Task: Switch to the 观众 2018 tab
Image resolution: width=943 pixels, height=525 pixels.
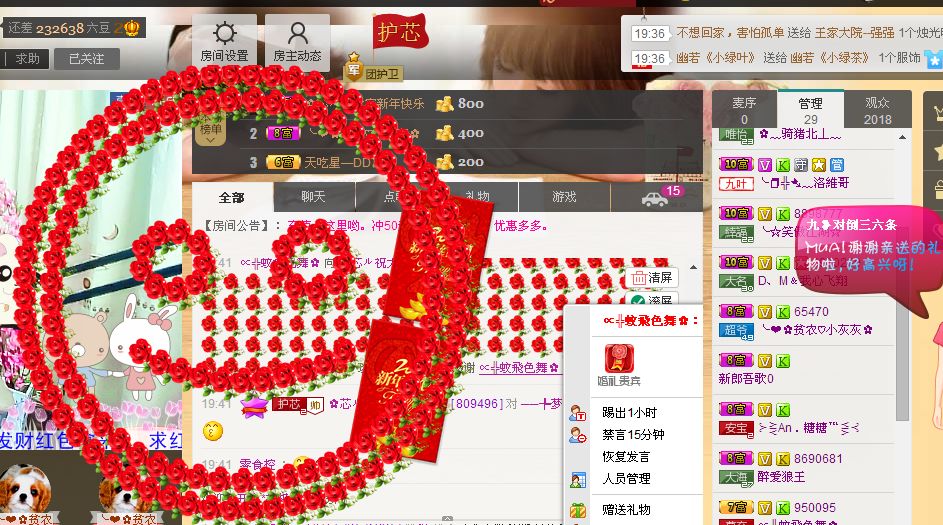Action: (x=878, y=110)
